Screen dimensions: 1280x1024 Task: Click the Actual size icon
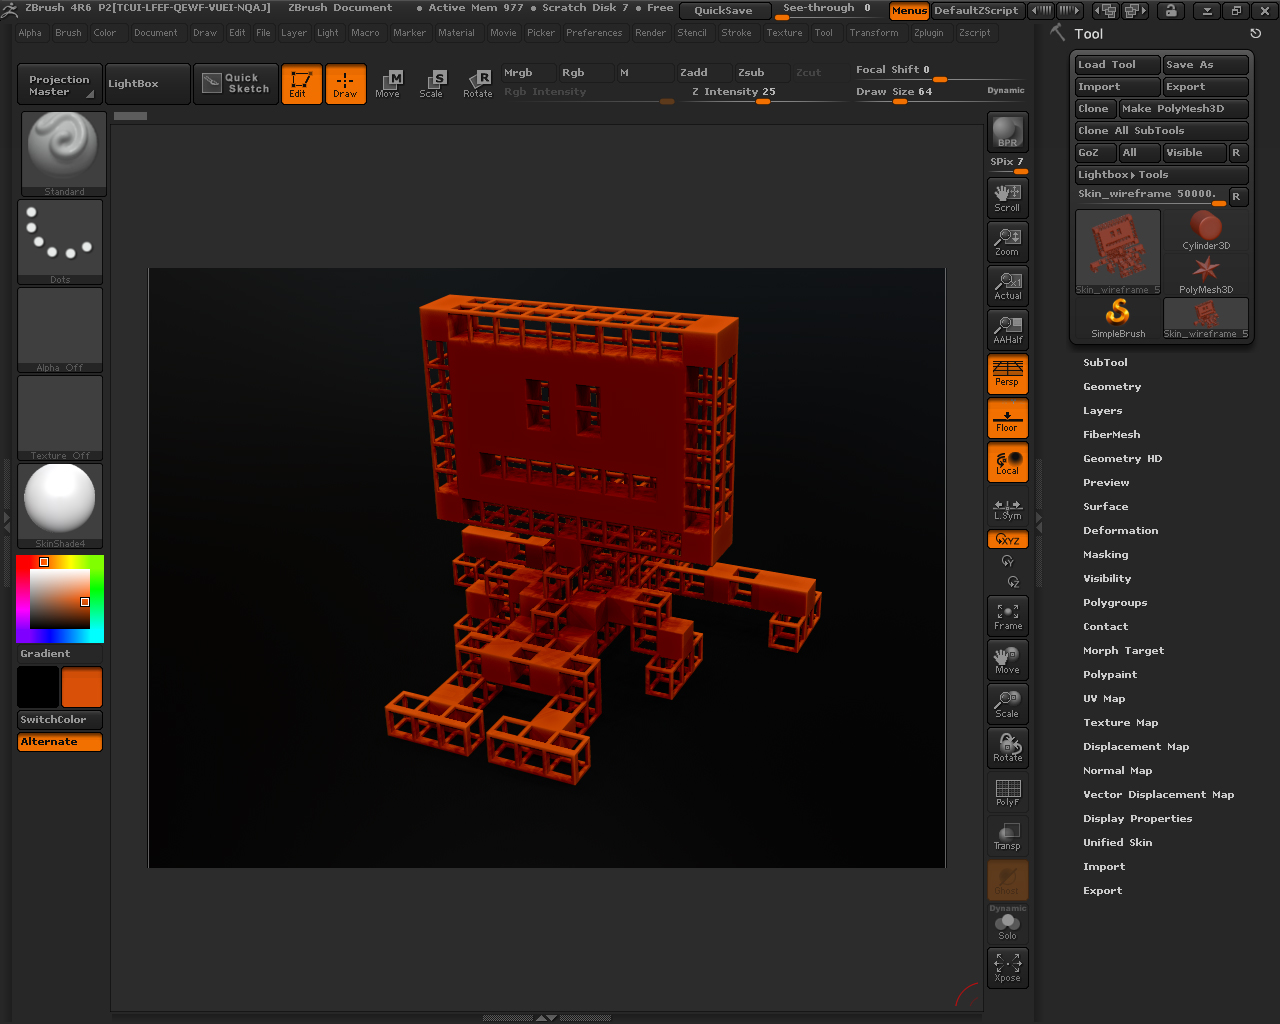point(1007,284)
